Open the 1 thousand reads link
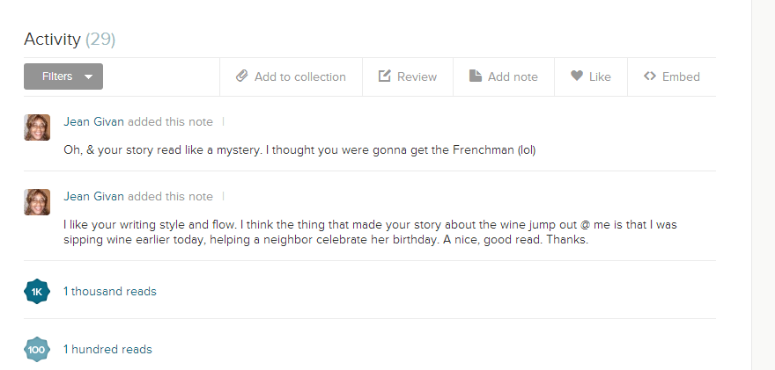775x370 pixels. coord(110,291)
